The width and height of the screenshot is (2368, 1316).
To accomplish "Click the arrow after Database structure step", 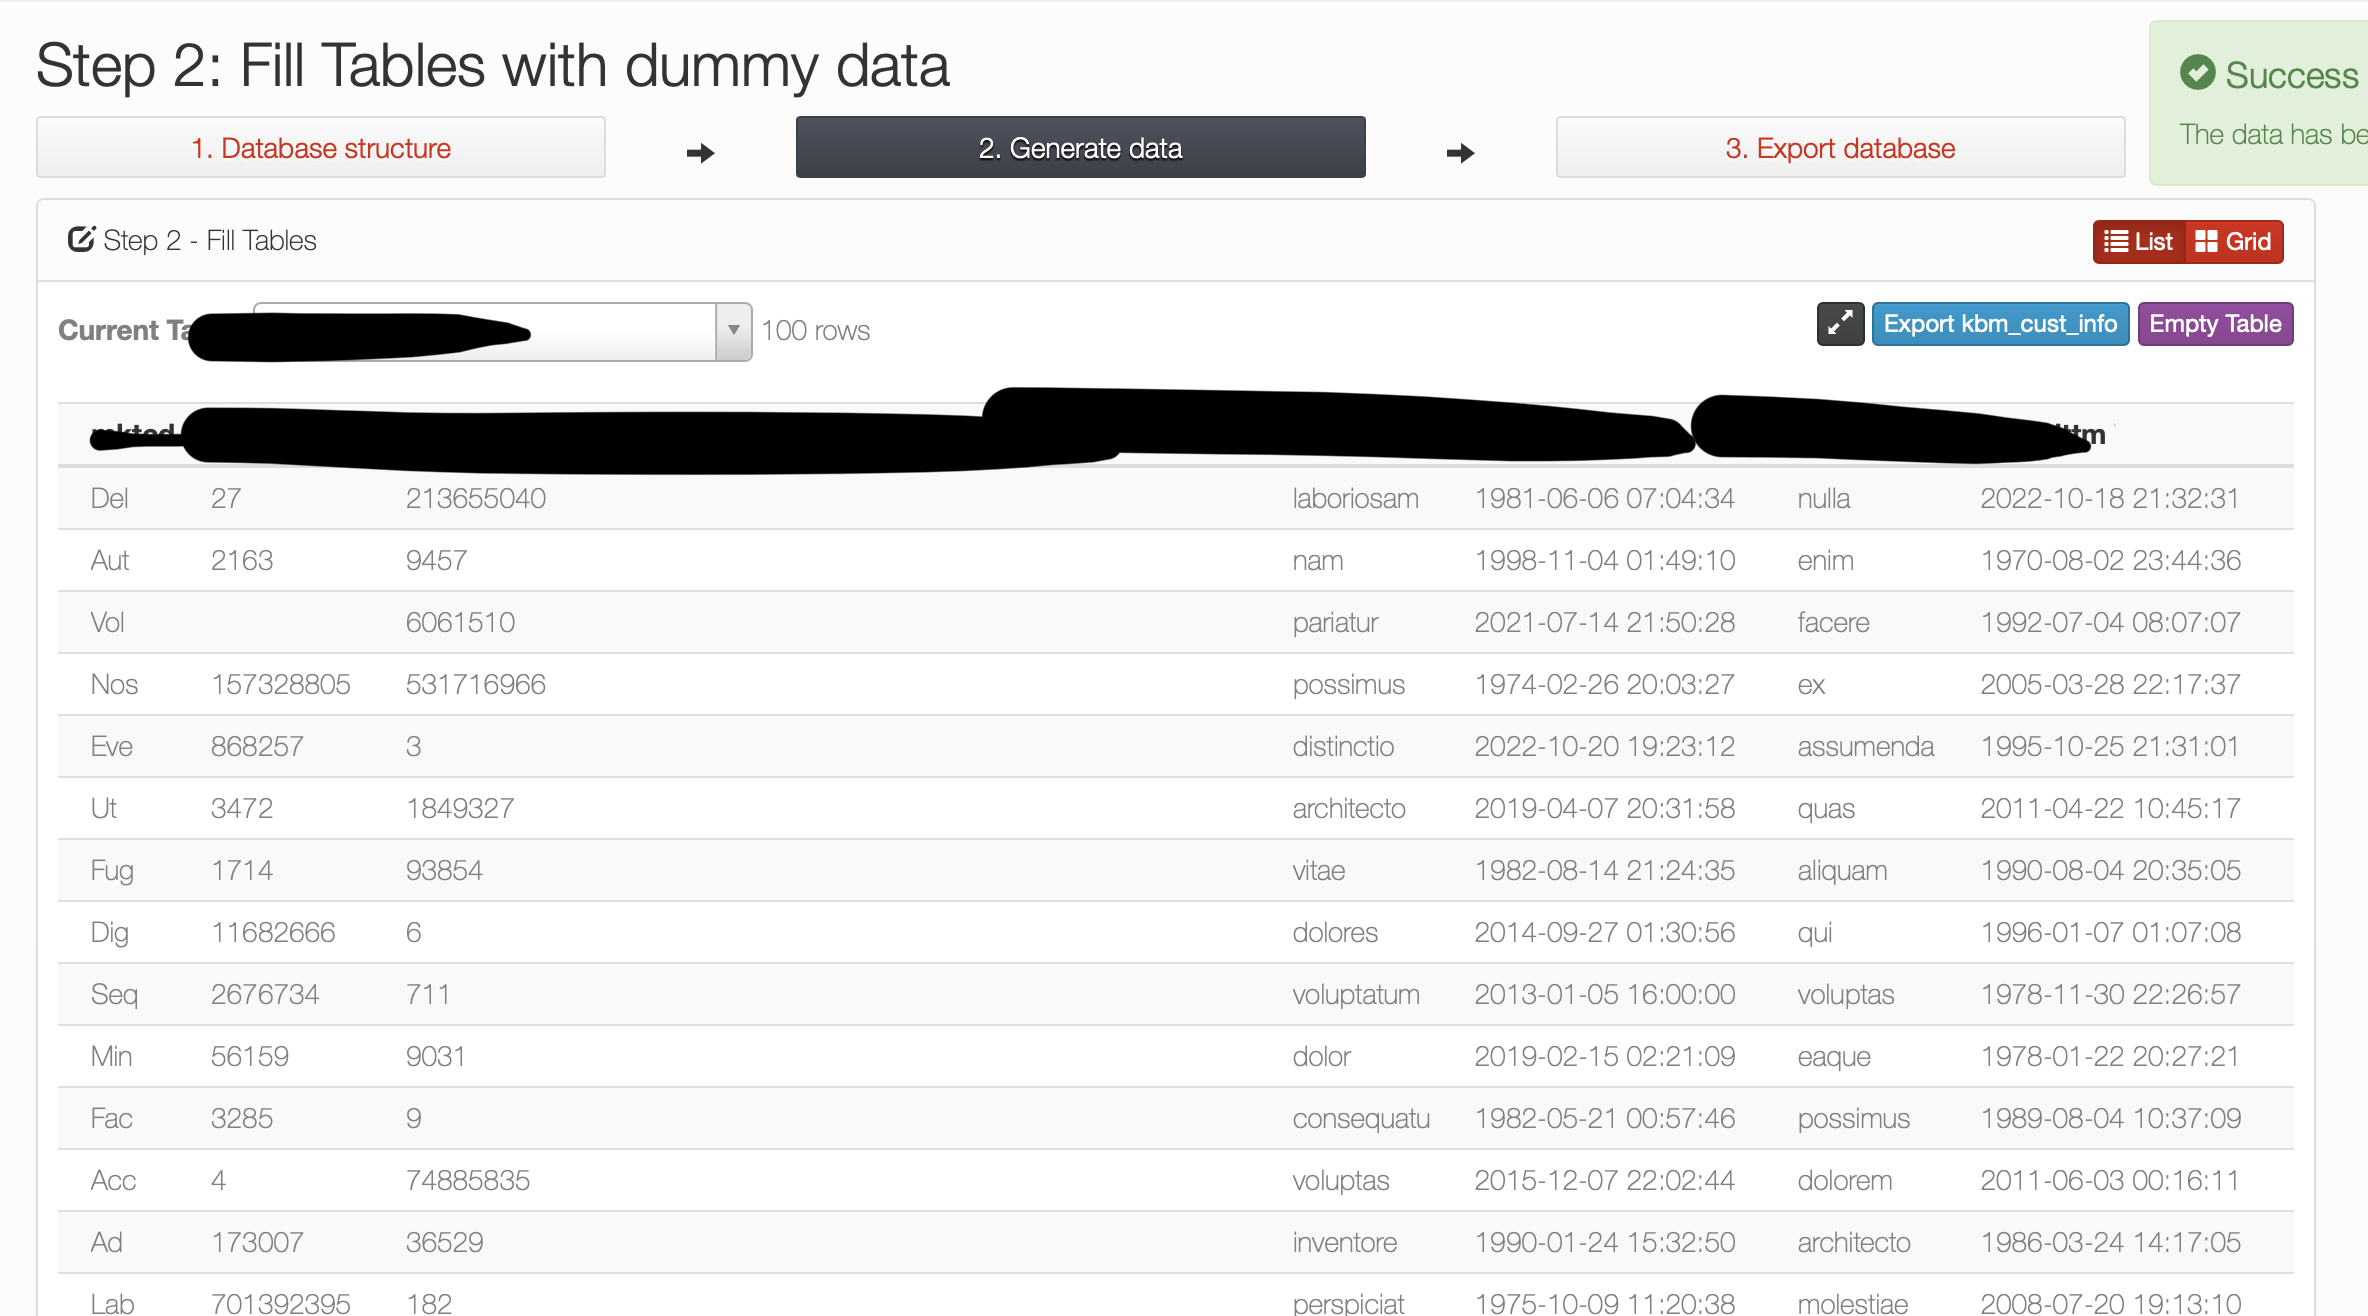I will pyautogui.click(x=700, y=153).
